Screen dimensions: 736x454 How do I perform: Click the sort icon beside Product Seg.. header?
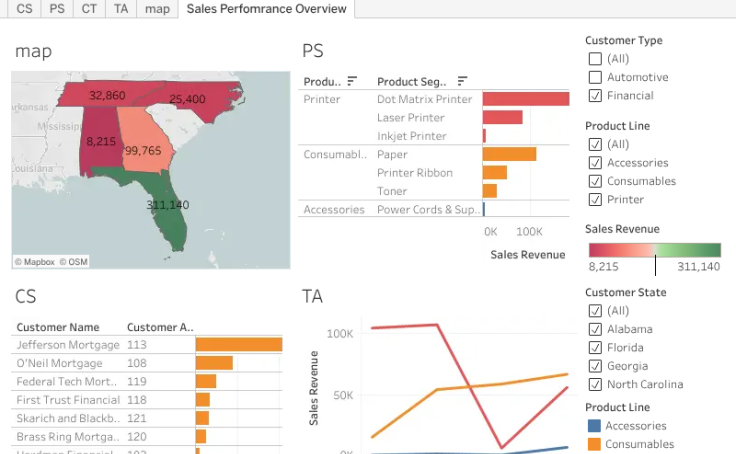click(x=462, y=81)
